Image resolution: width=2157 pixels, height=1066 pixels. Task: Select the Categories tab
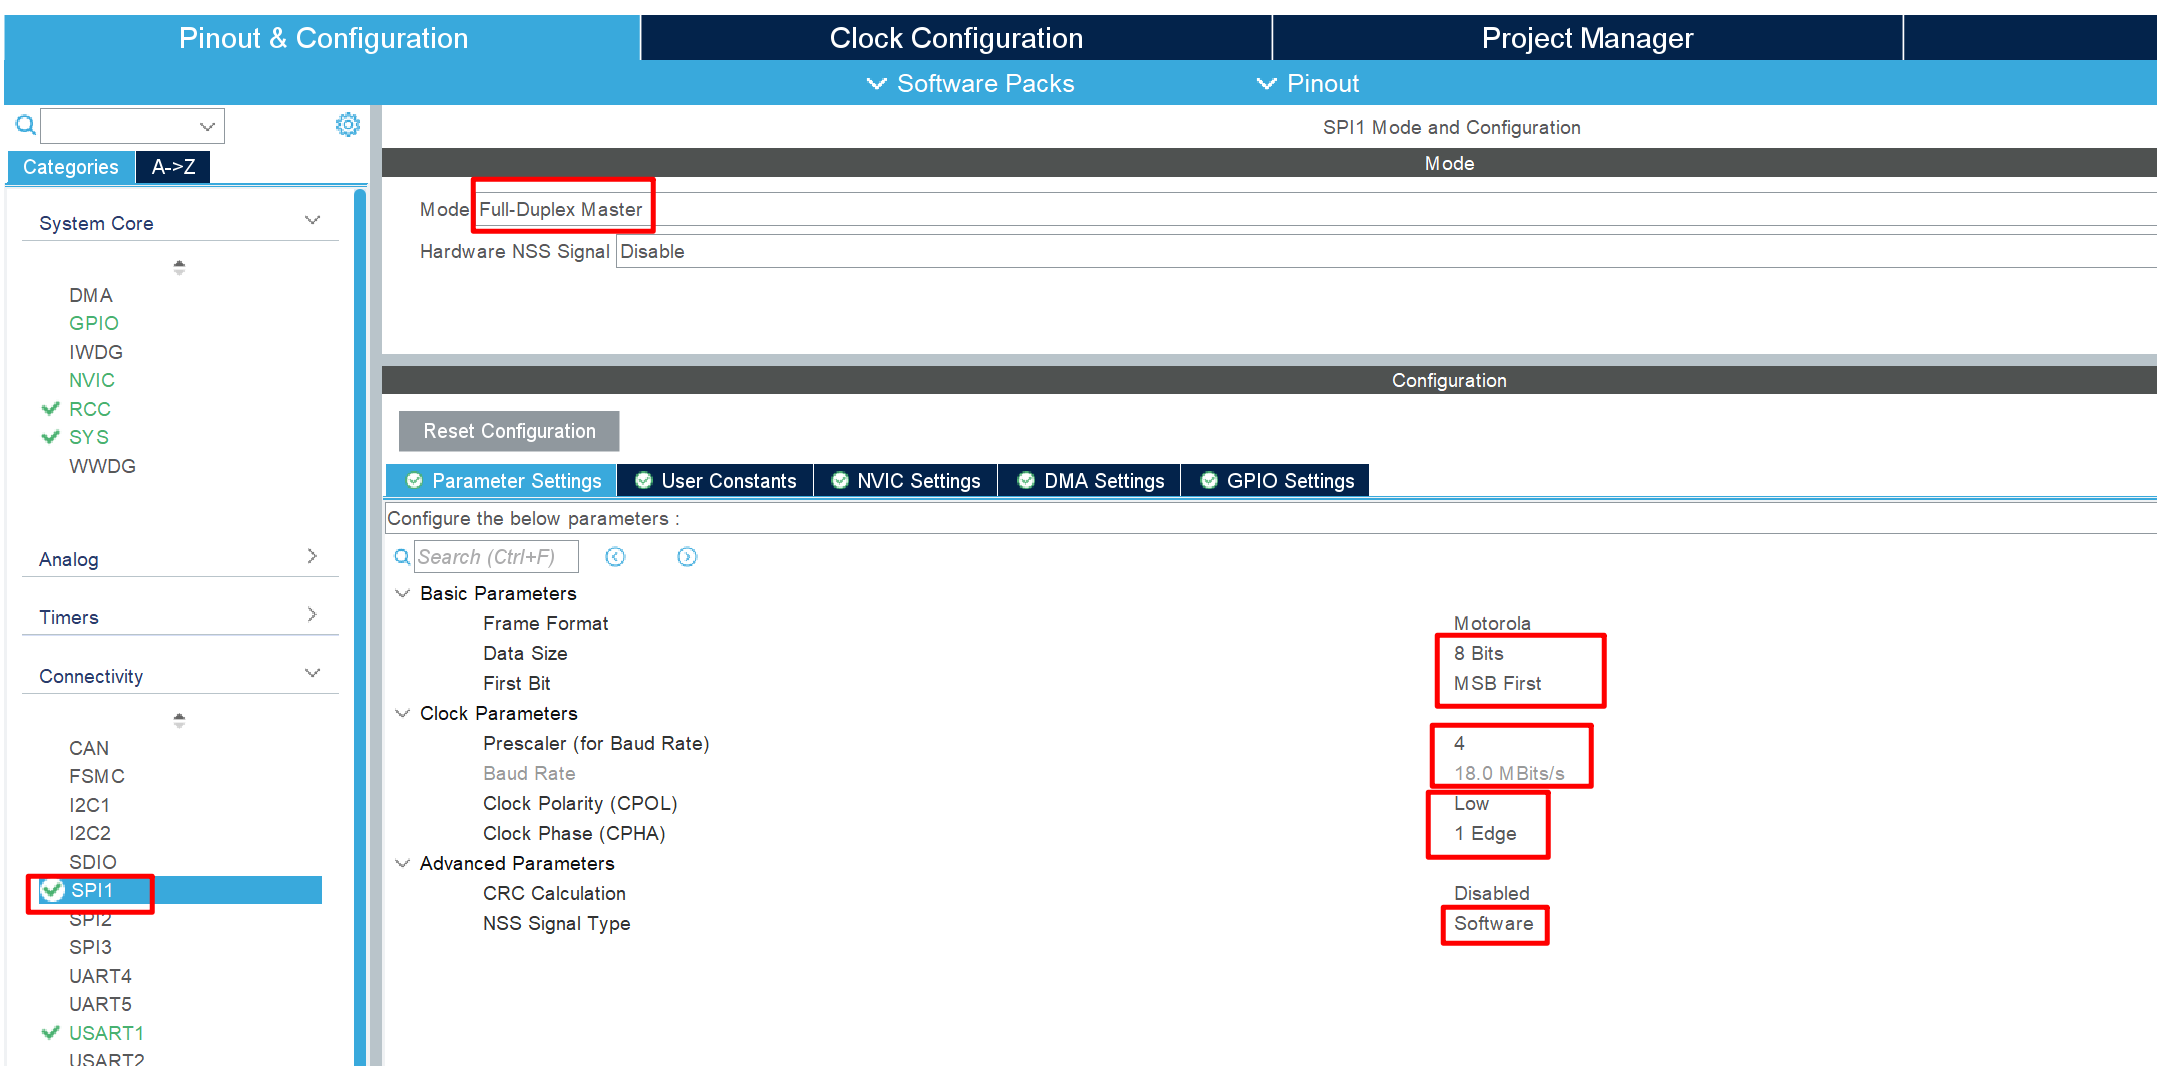click(x=71, y=167)
